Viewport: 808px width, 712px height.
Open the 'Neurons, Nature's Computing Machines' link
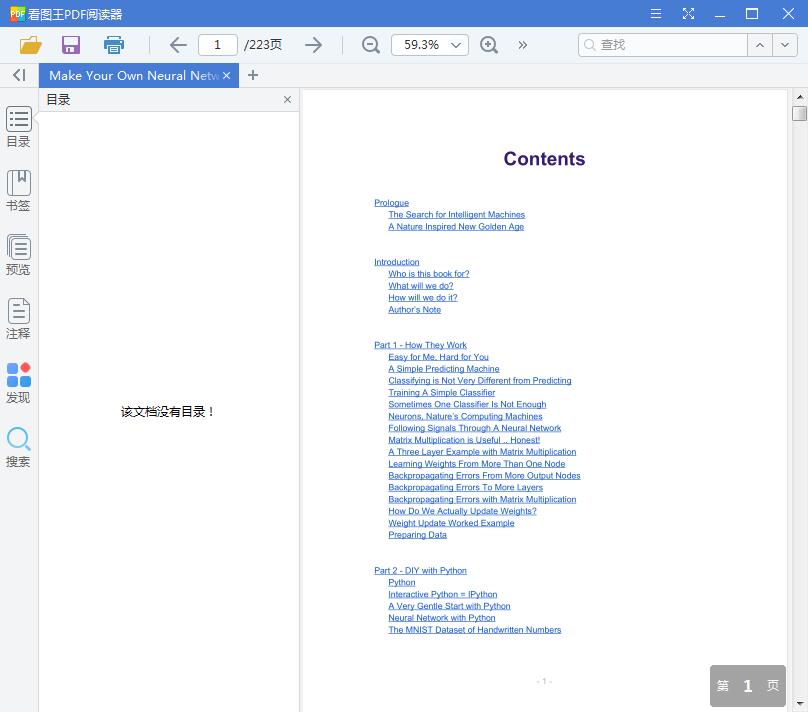tap(465, 416)
